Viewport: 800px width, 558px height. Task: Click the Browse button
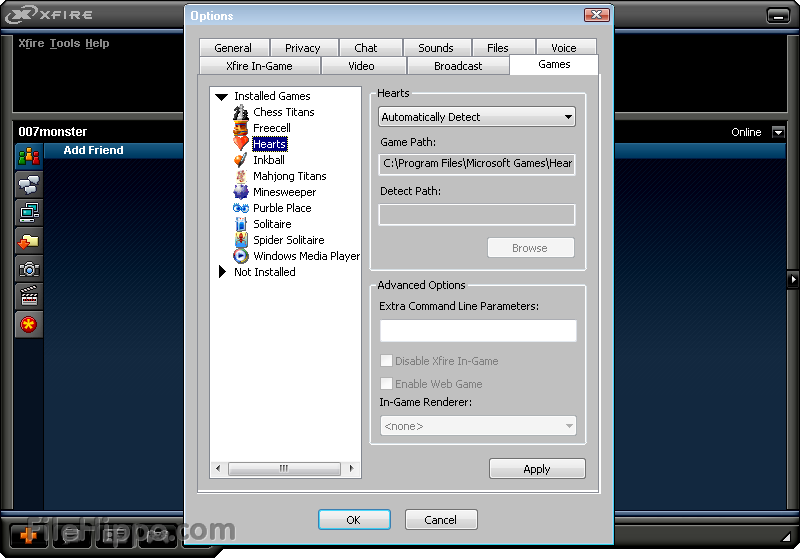click(531, 248)
